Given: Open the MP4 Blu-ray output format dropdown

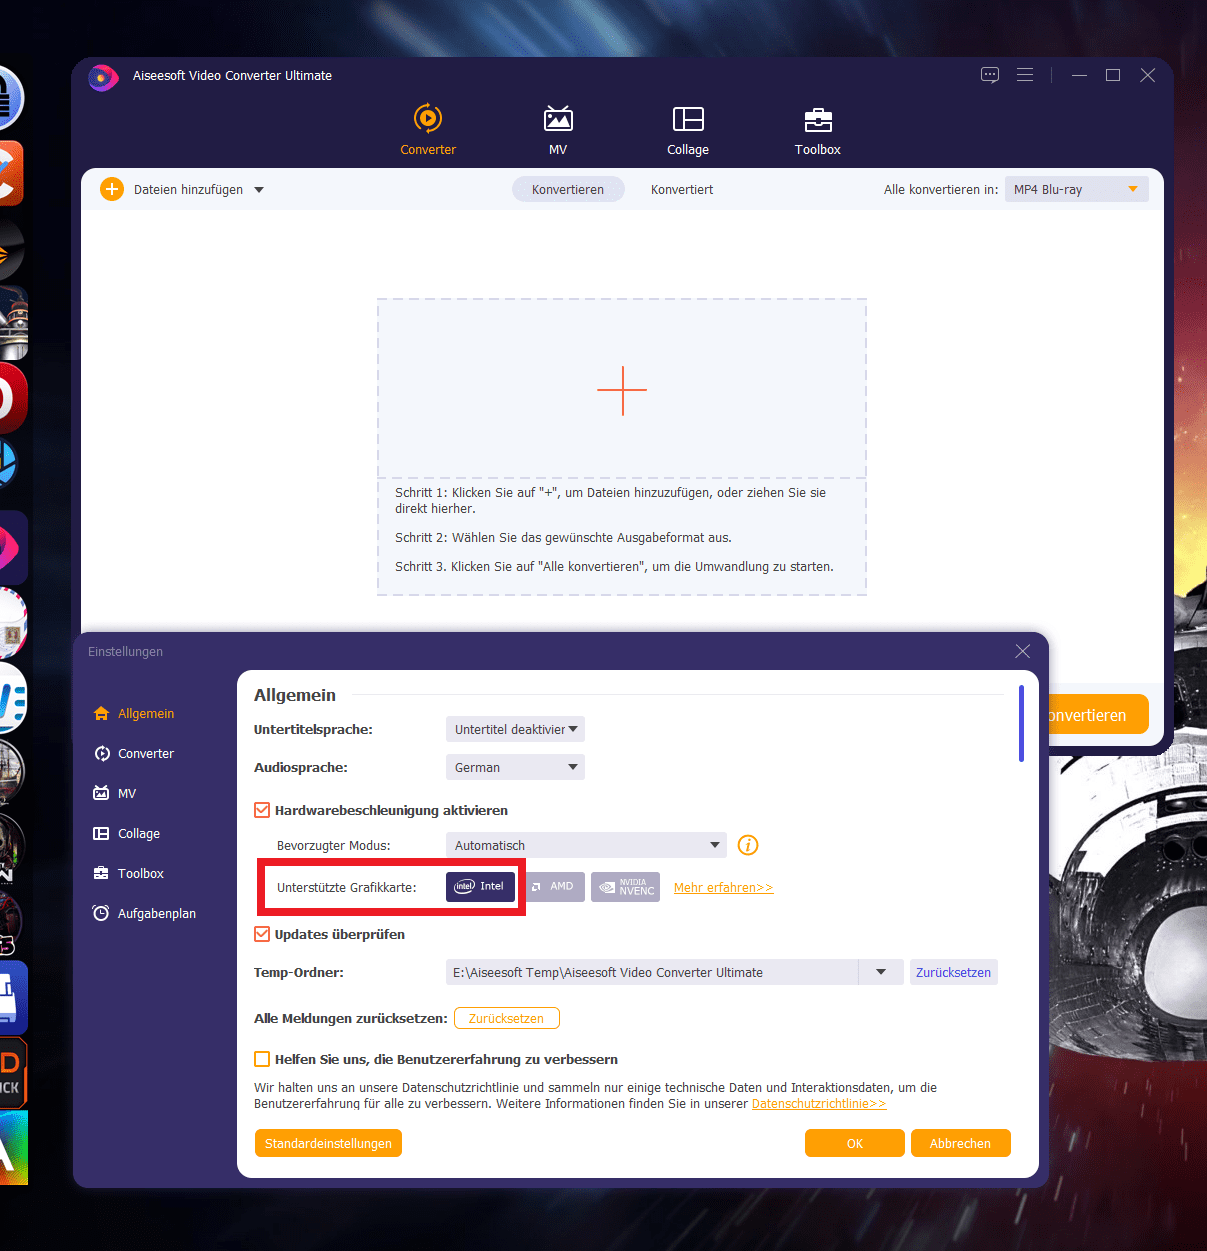Looking at the screenshot, I should (1077, 189).
